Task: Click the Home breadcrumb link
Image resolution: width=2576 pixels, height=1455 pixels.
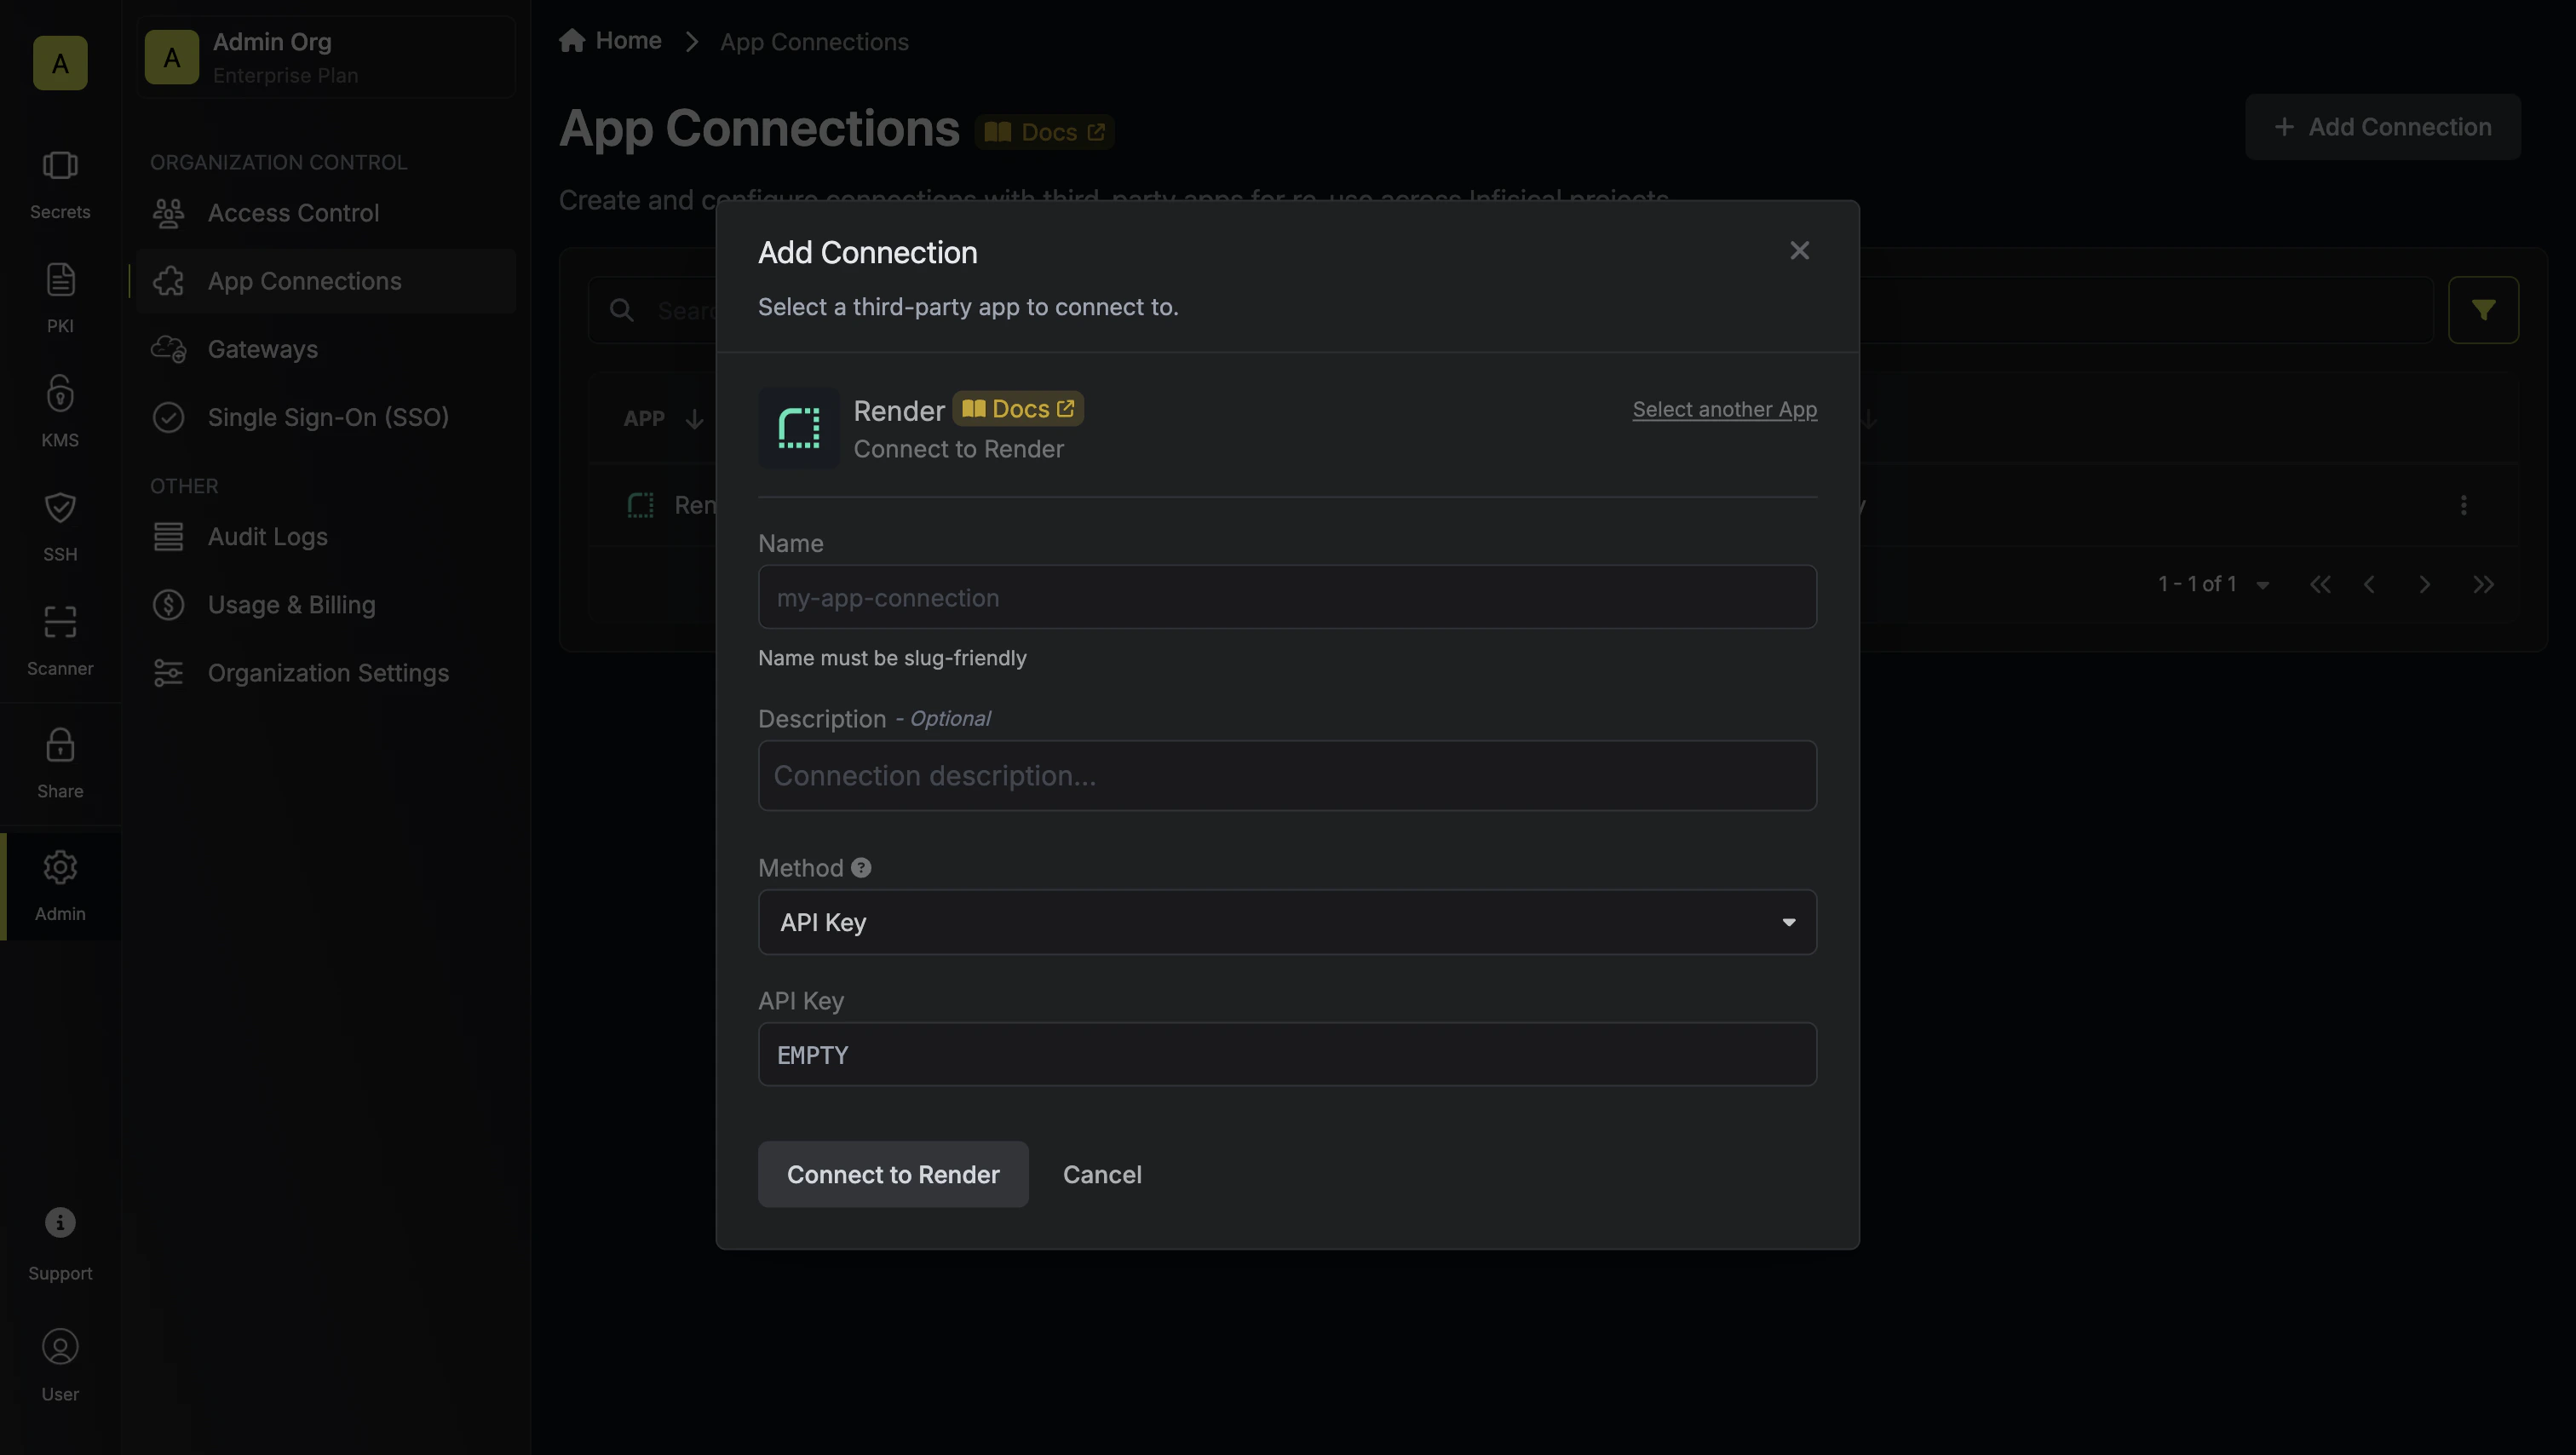Action: (628, 40)
